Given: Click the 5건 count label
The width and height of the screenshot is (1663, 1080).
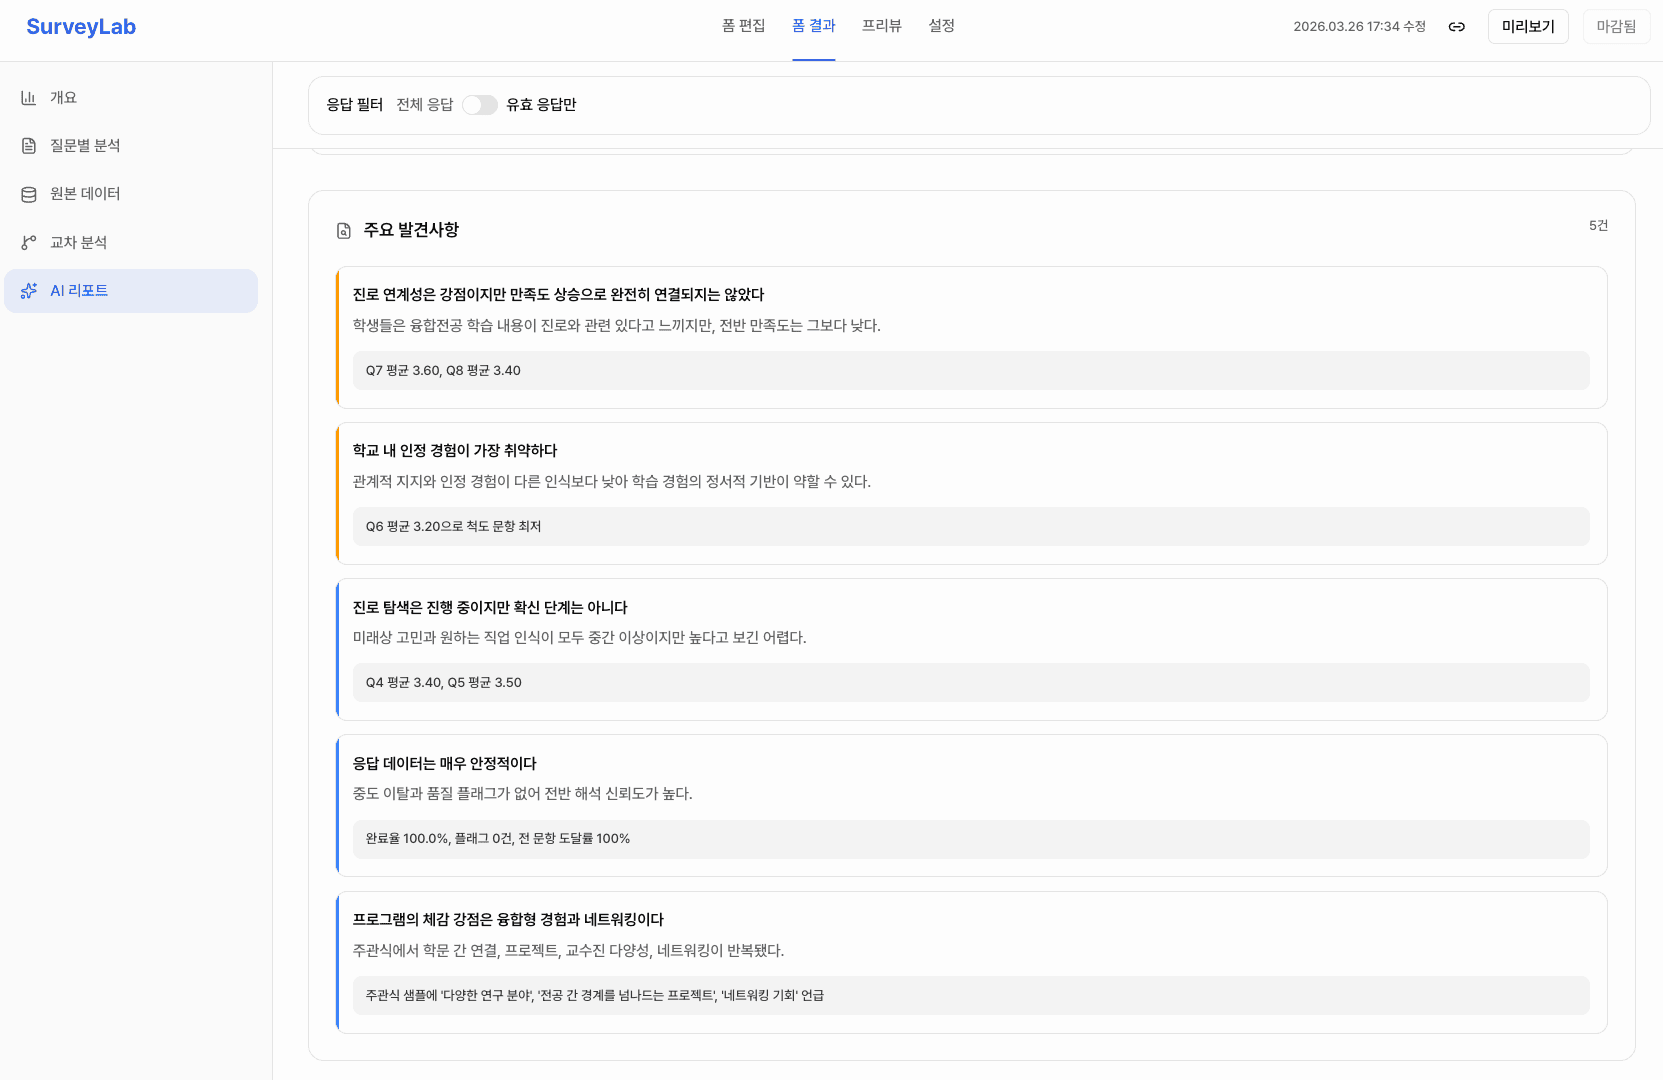Looking at the screenshot, I should 1598,226.
